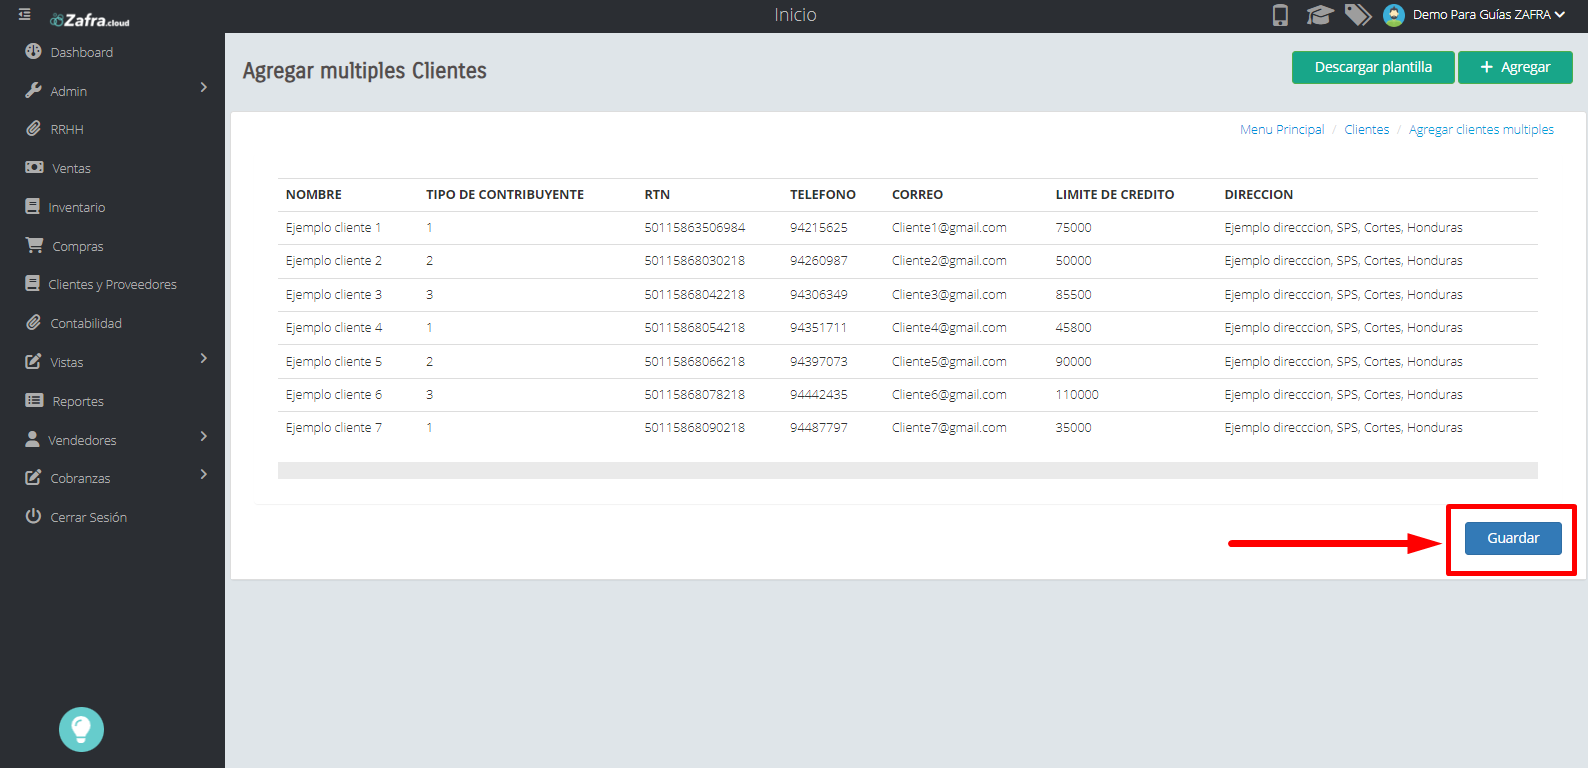Click the user avatar icon
Screen dimensions: 1588x768
pyautogui.click(x=1394, y=15)
